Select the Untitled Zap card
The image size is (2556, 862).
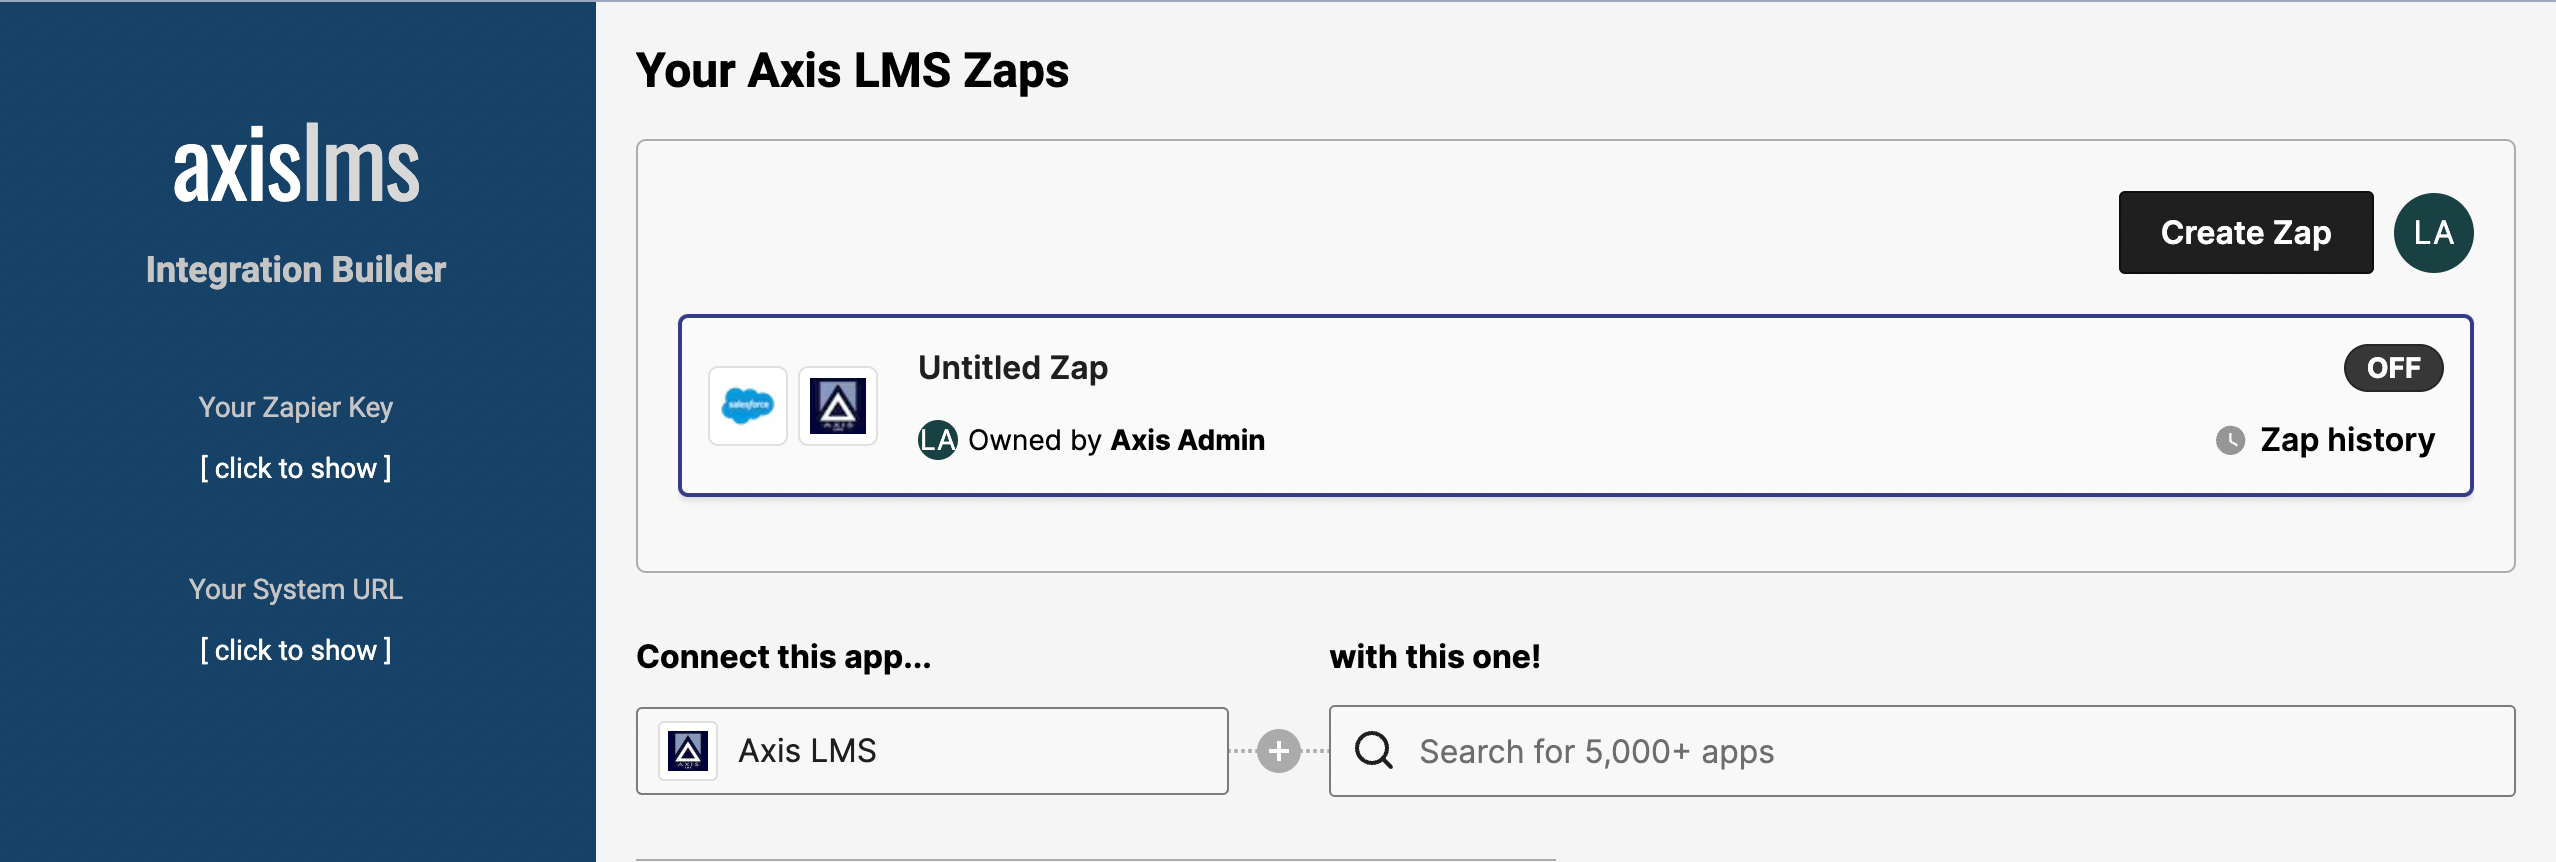1576,406
